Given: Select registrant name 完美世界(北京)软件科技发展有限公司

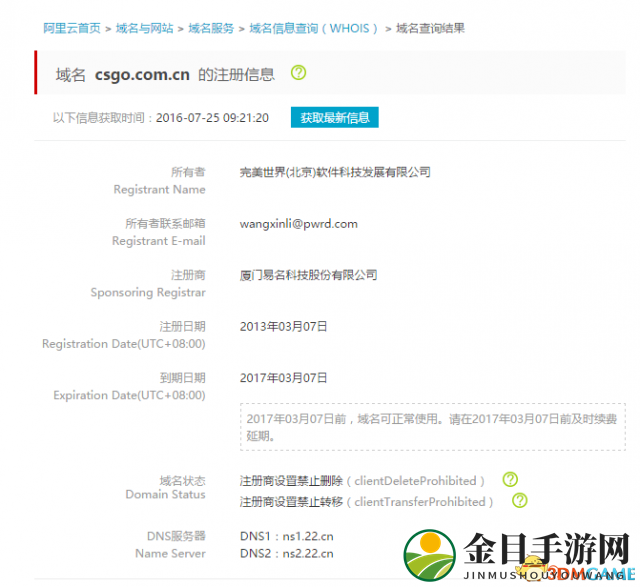Looking at the screenshot, I should tap(335, 172).
